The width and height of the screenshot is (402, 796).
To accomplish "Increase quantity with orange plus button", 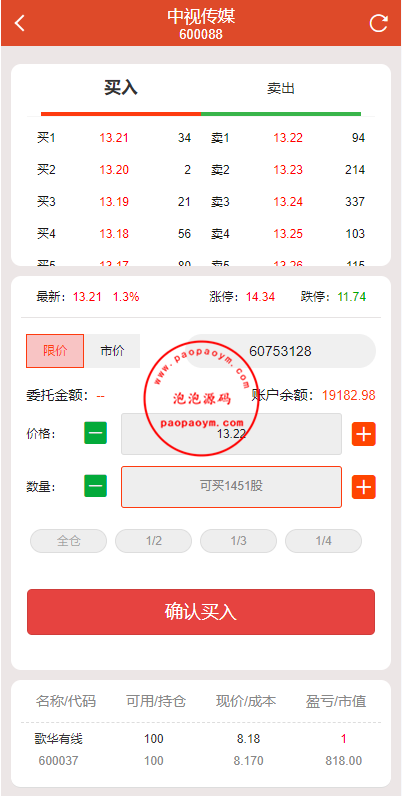I will click(364, 487).
